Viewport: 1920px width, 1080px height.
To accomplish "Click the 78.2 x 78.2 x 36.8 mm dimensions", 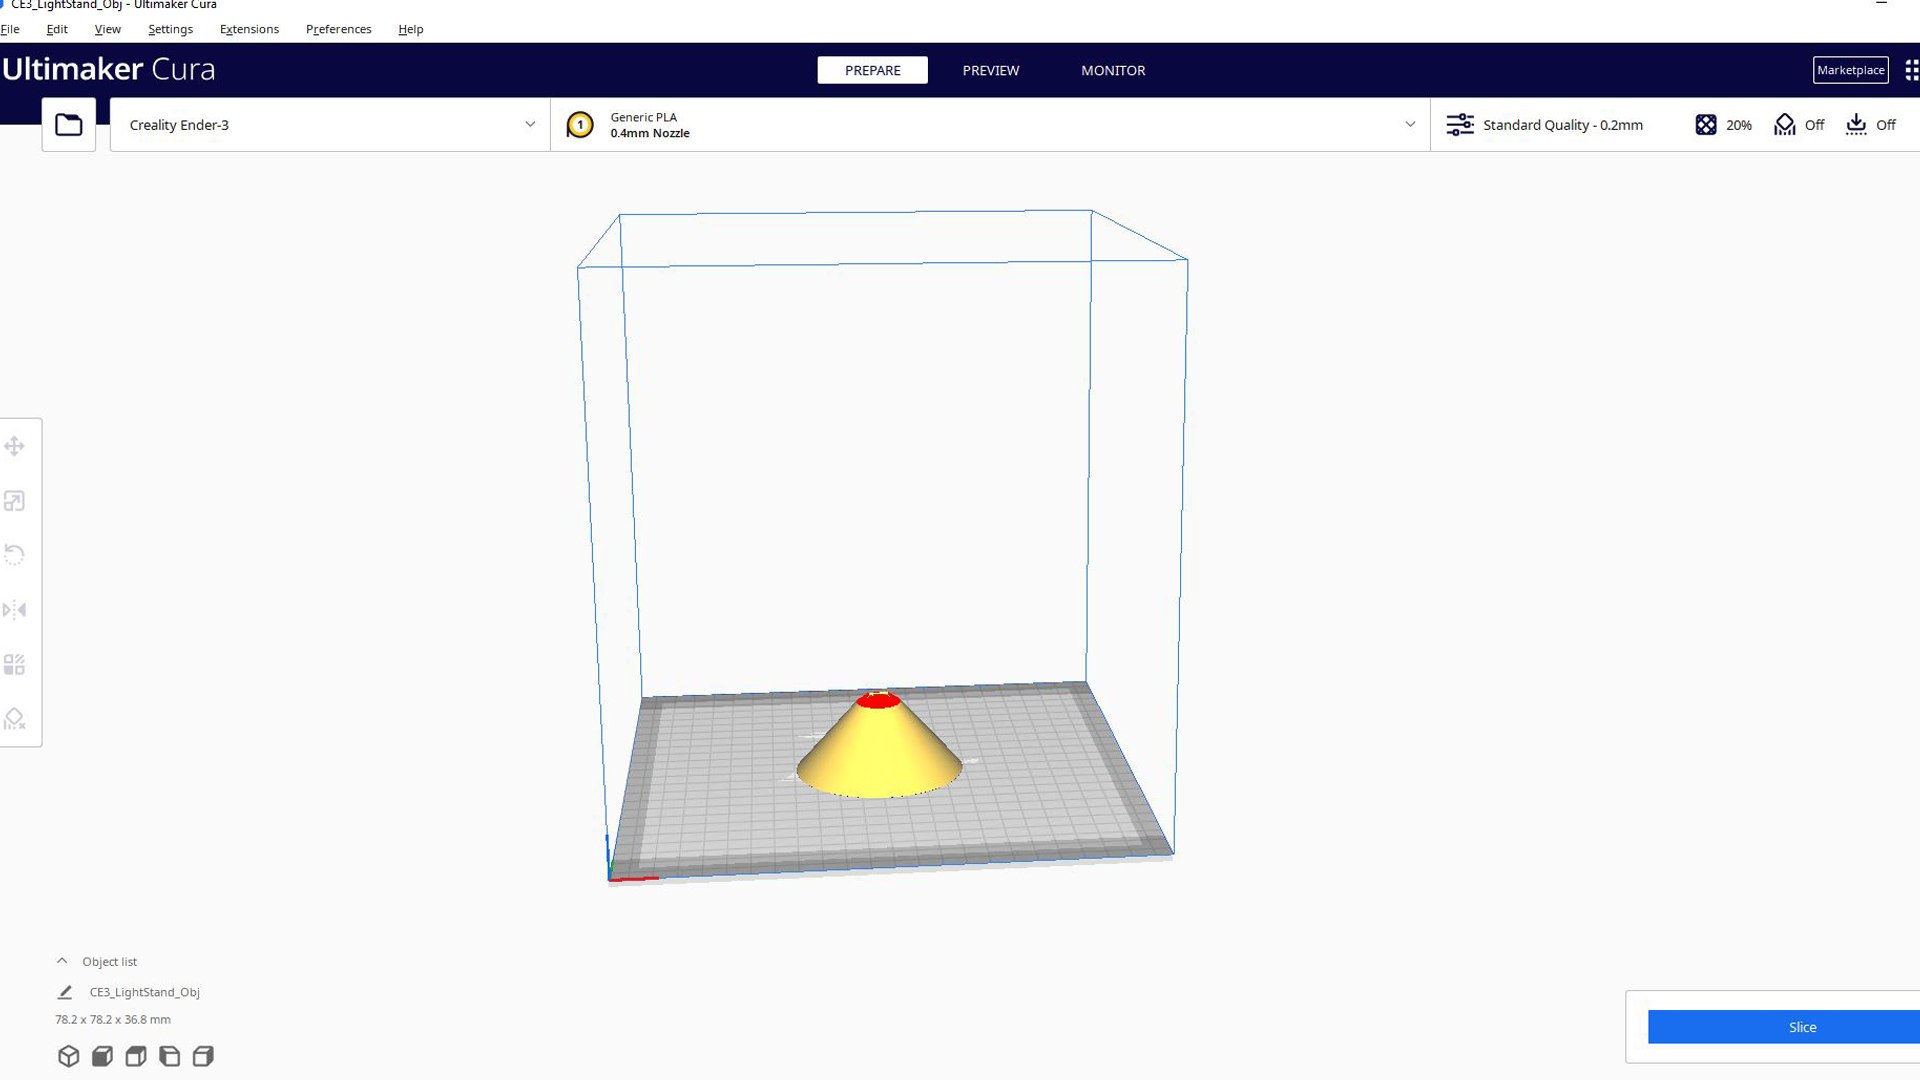I will point(113,1019).
